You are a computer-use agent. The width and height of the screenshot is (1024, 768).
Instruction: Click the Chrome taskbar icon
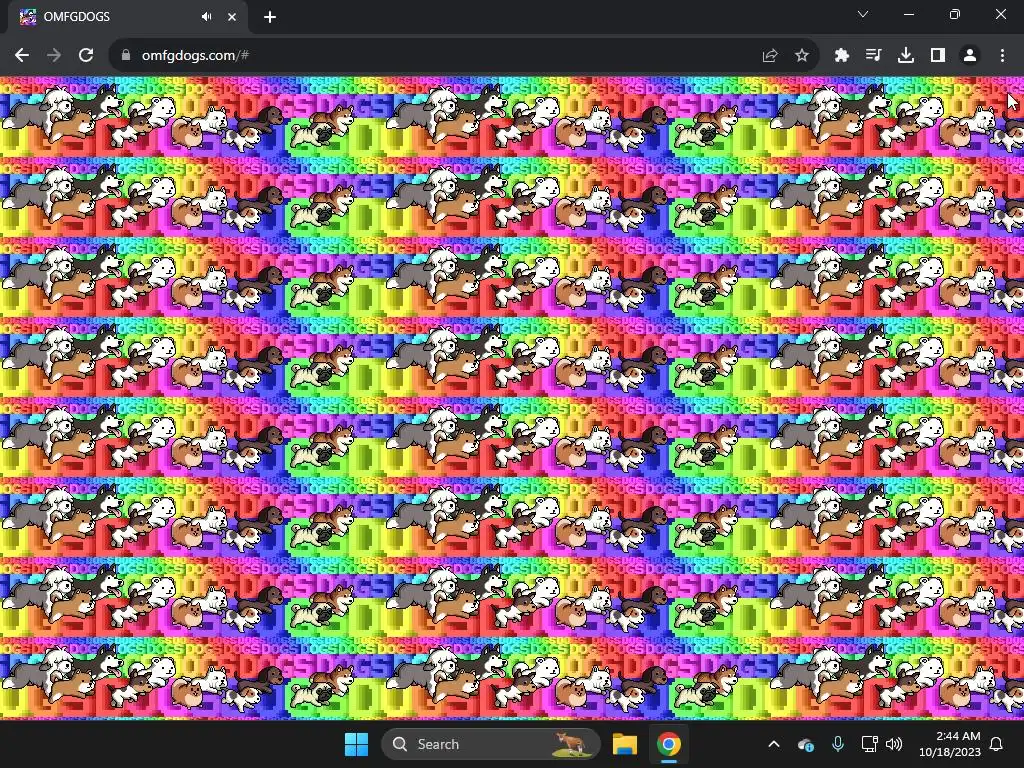coord(669,744)
